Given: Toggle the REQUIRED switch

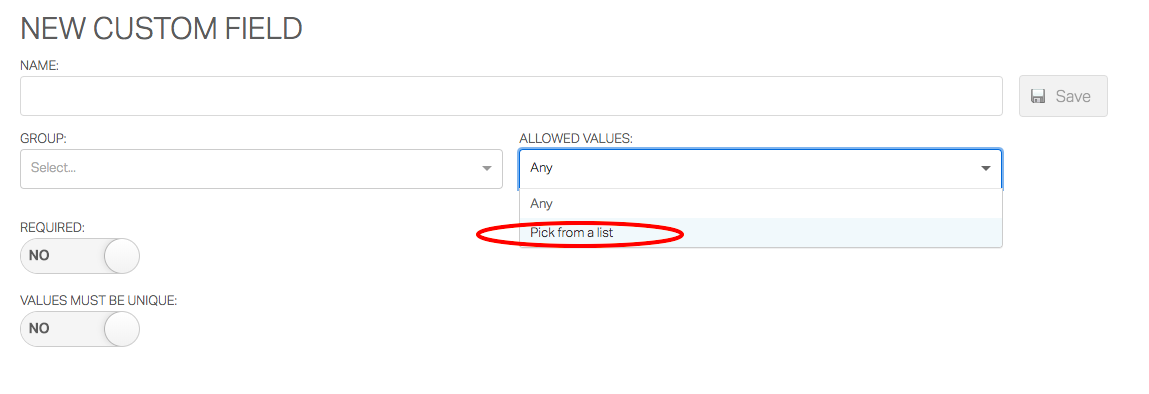Looking at the screenshot, I should click(80, 256).
